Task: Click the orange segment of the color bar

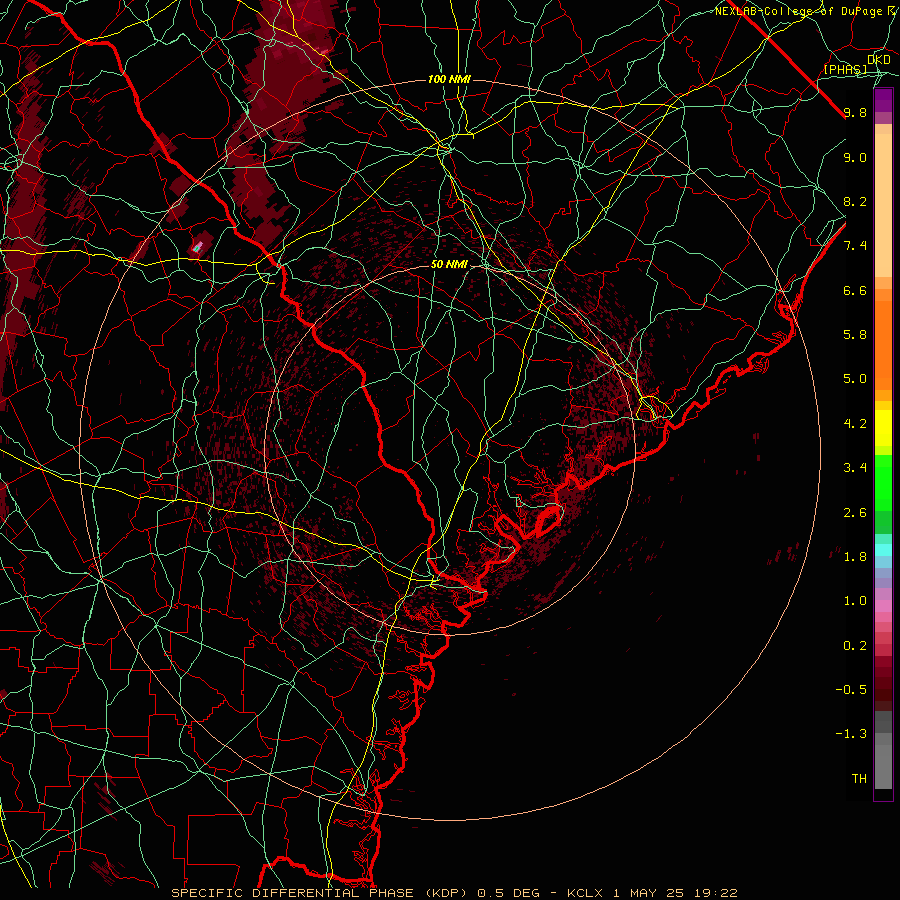Action: (x=883, y=344)
